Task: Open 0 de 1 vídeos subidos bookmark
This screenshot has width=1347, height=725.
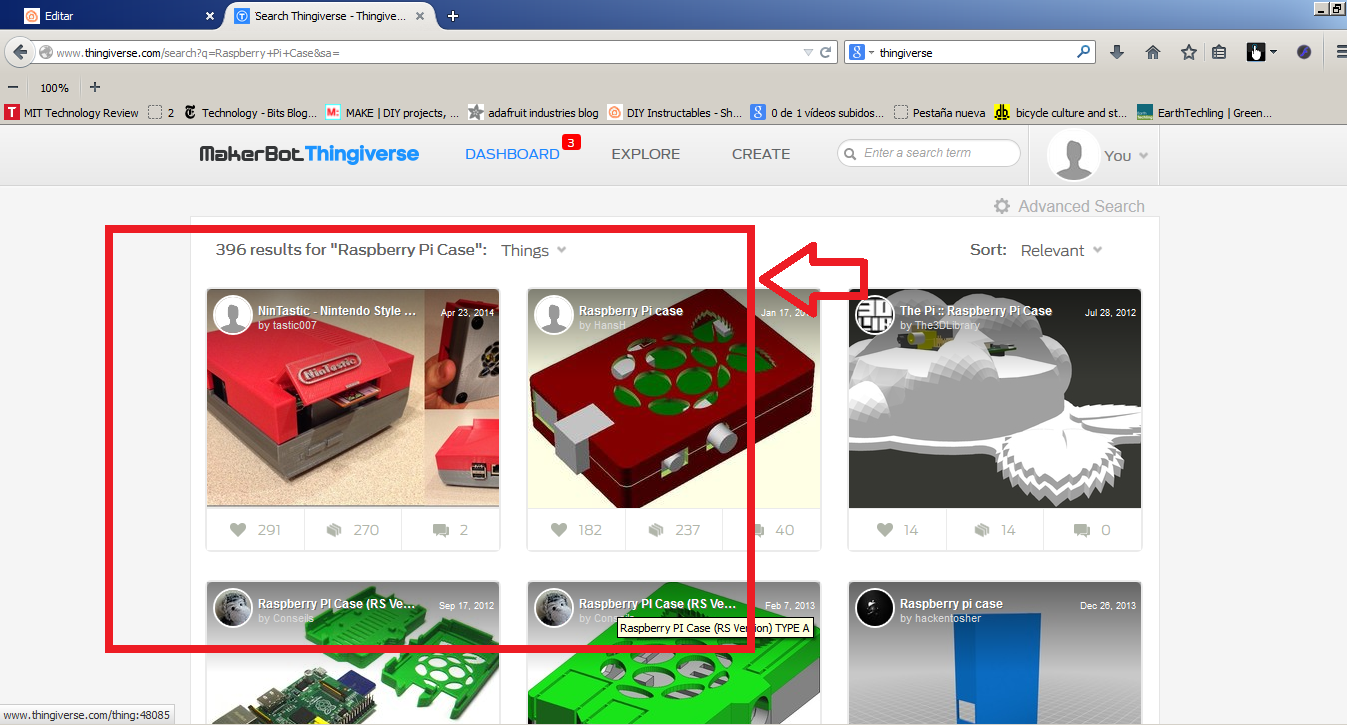Action: (x=818, y=113)
